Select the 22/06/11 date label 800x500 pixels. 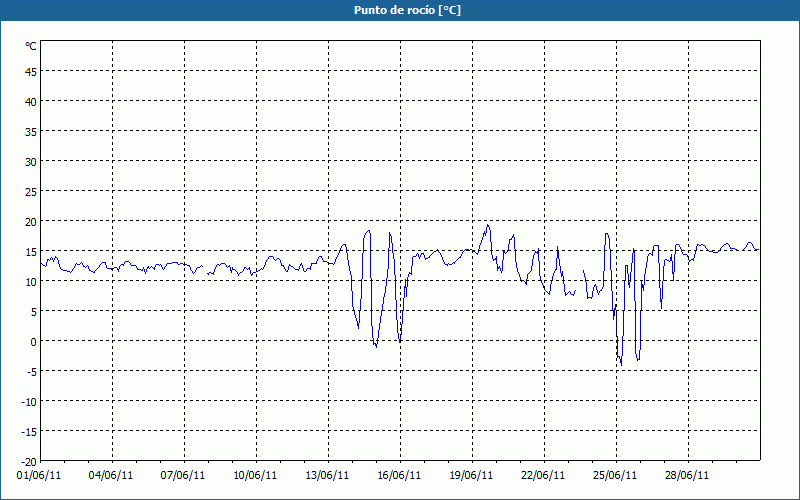tap(543, 476)
